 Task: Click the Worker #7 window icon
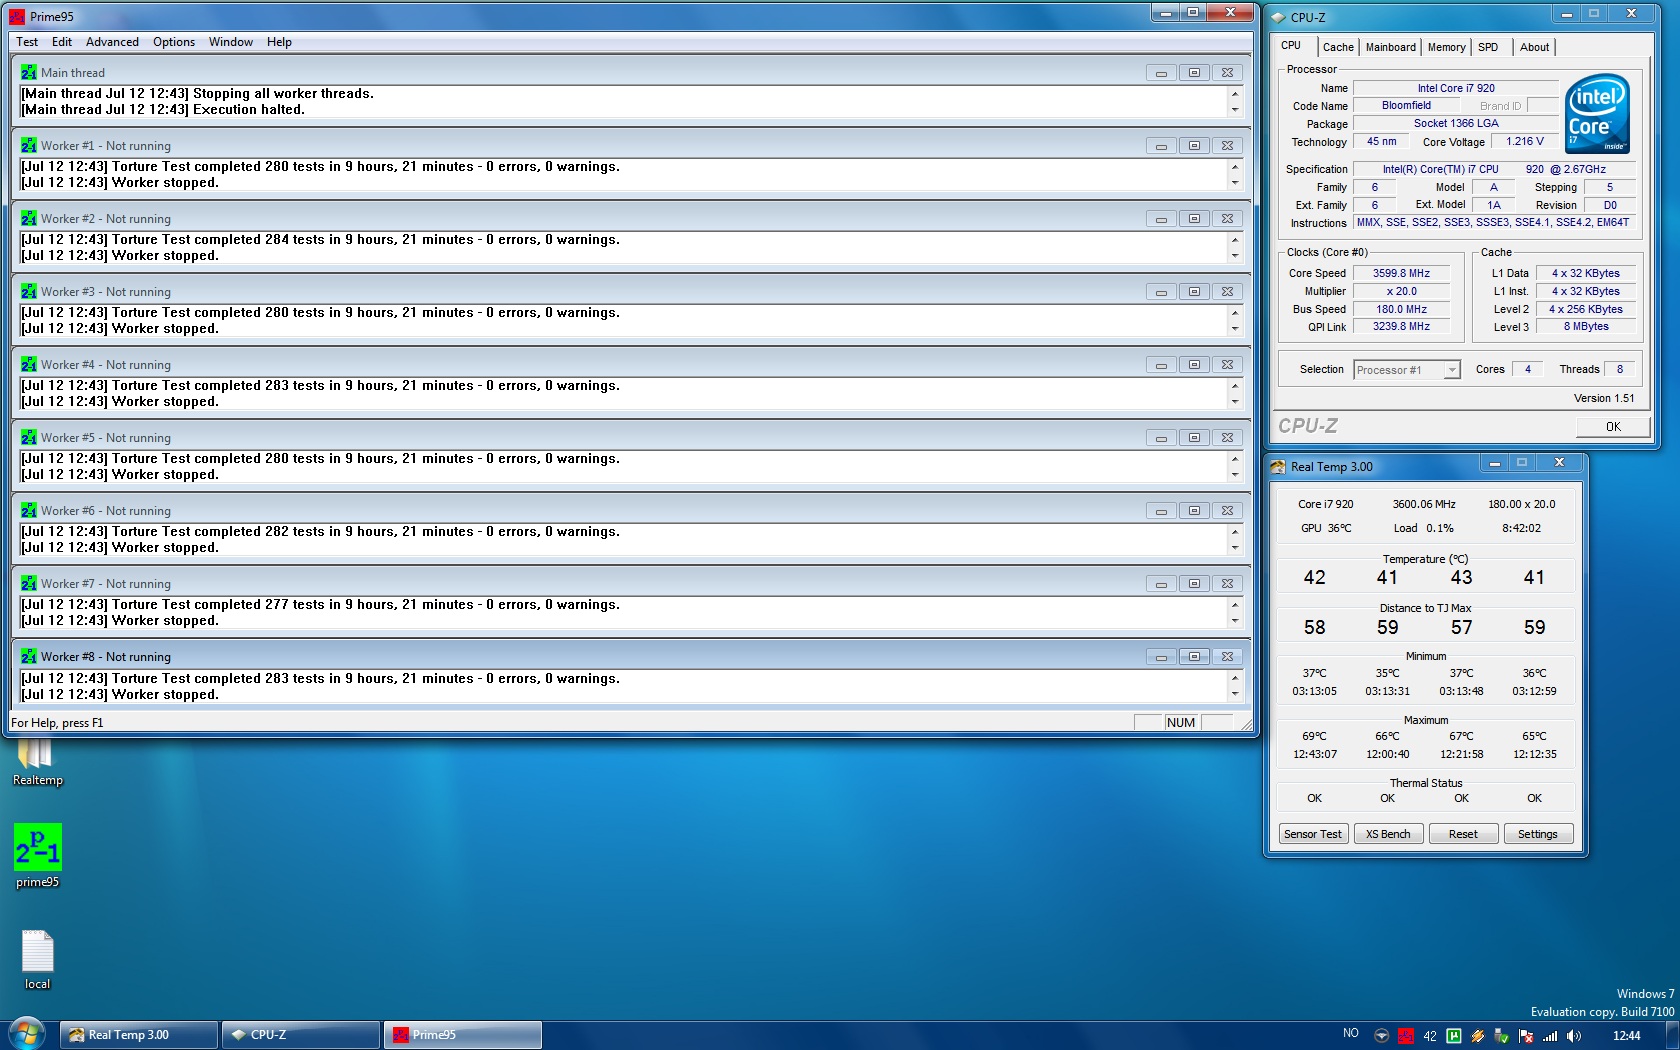(x=28, y=583)
